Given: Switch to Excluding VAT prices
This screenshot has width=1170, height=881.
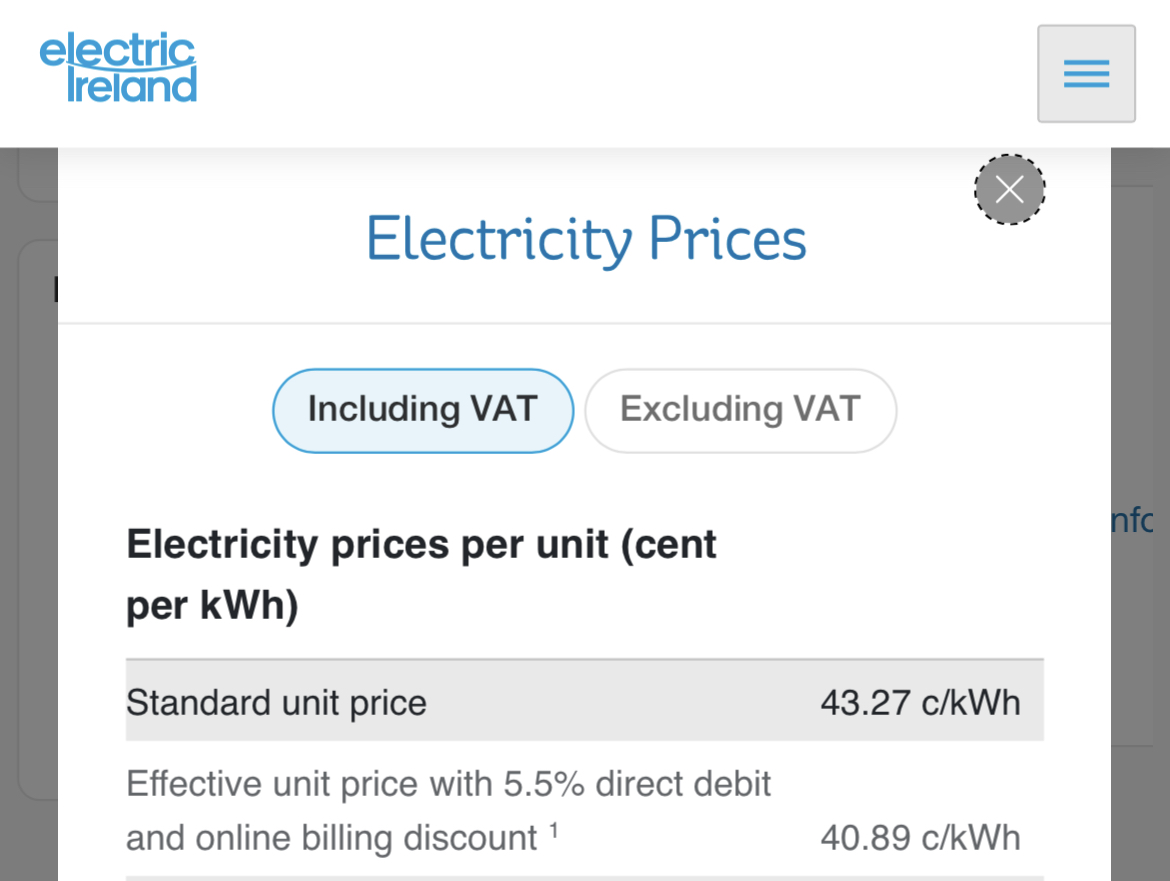Looking at the screenshot, I should [x=740, y=410].
